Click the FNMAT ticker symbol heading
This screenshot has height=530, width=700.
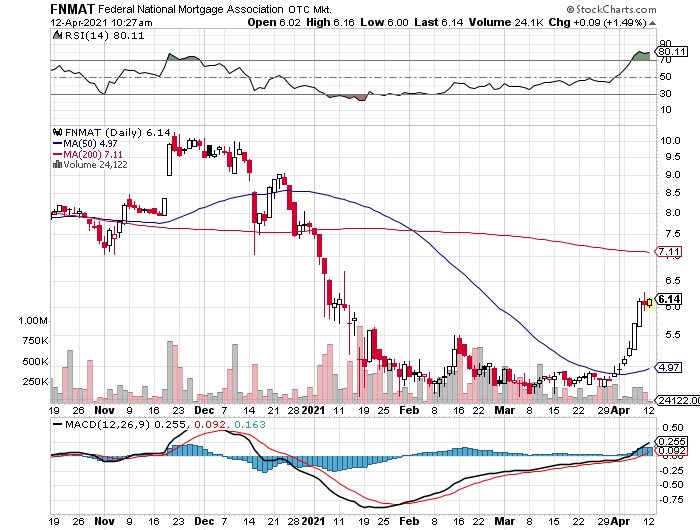[x=73, y=9]
